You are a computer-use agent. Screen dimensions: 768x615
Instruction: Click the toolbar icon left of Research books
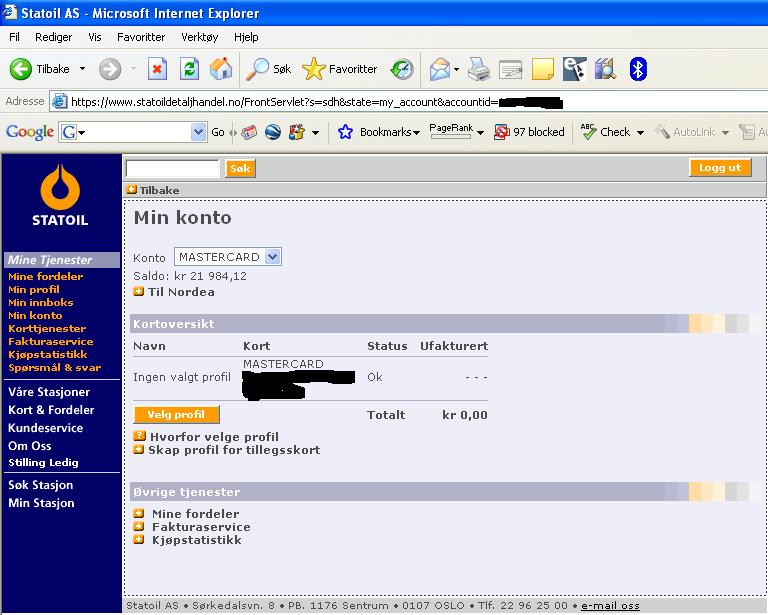(574, 69)
